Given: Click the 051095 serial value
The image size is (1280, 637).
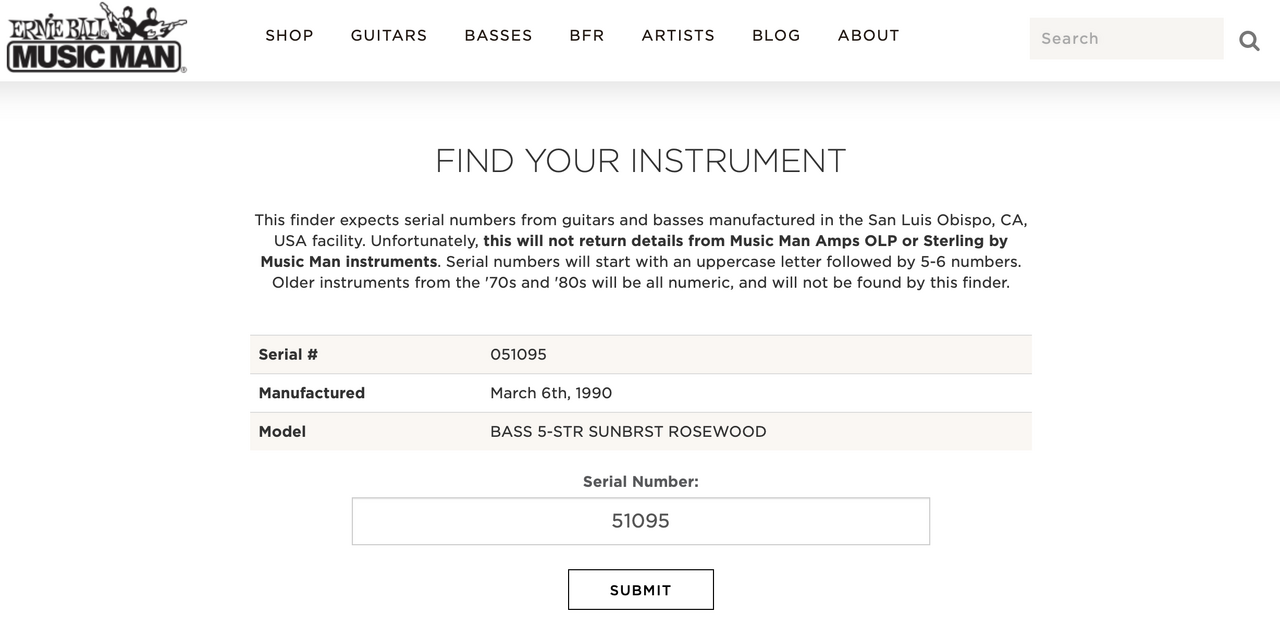Looking at the screenshot, I should pyautogui.click(x=518, y=354).
